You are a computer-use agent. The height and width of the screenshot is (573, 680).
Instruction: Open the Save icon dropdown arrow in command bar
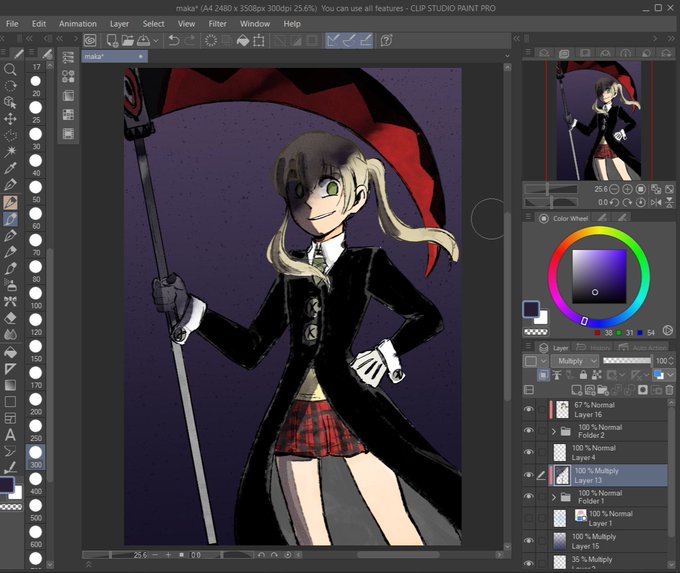156,41
